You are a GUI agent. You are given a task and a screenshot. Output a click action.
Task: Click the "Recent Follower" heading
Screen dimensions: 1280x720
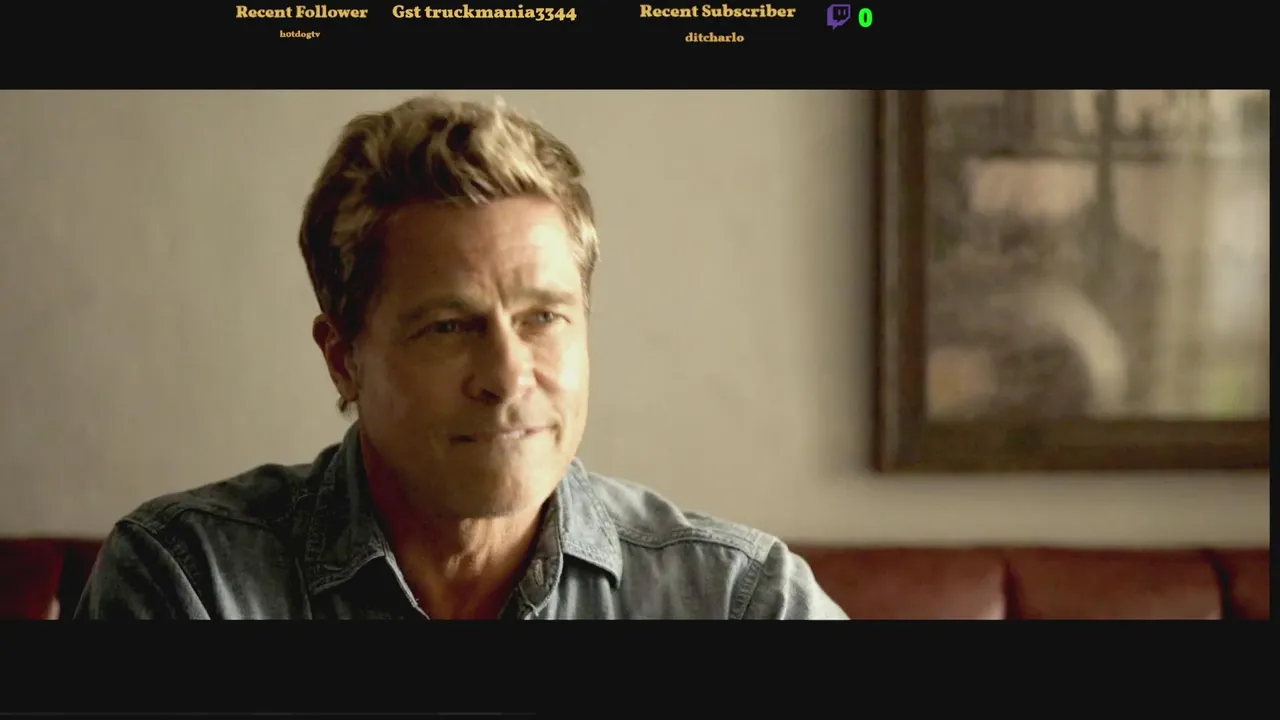[x=301, y=12]
